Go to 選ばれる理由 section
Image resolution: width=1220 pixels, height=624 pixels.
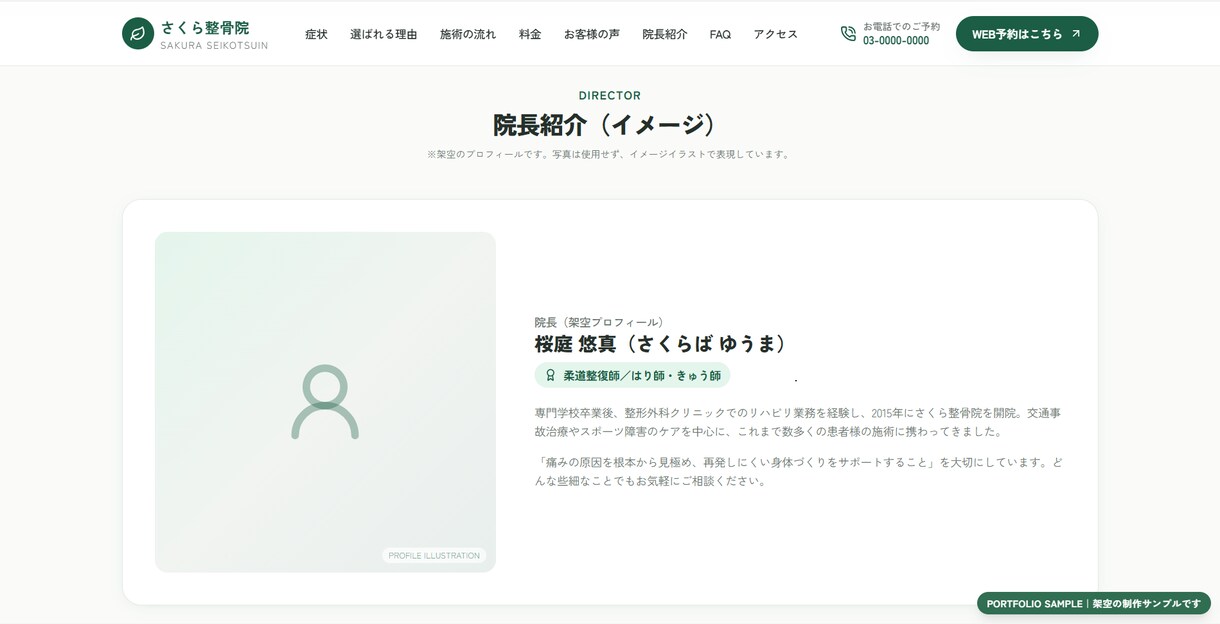point(384,34)
